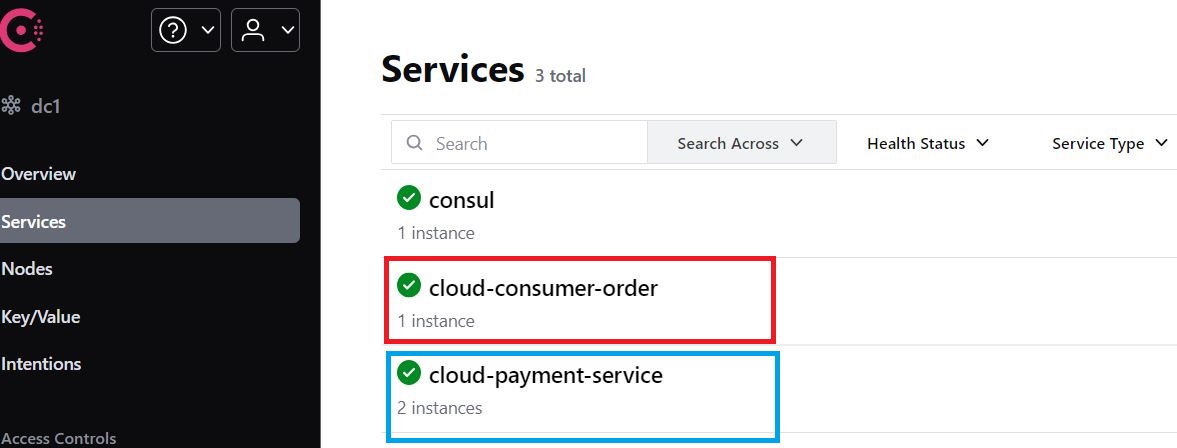This screenshot has height=448, width=1177.
Task: Open the user account menu icon
Action: (x=254, y=31)
